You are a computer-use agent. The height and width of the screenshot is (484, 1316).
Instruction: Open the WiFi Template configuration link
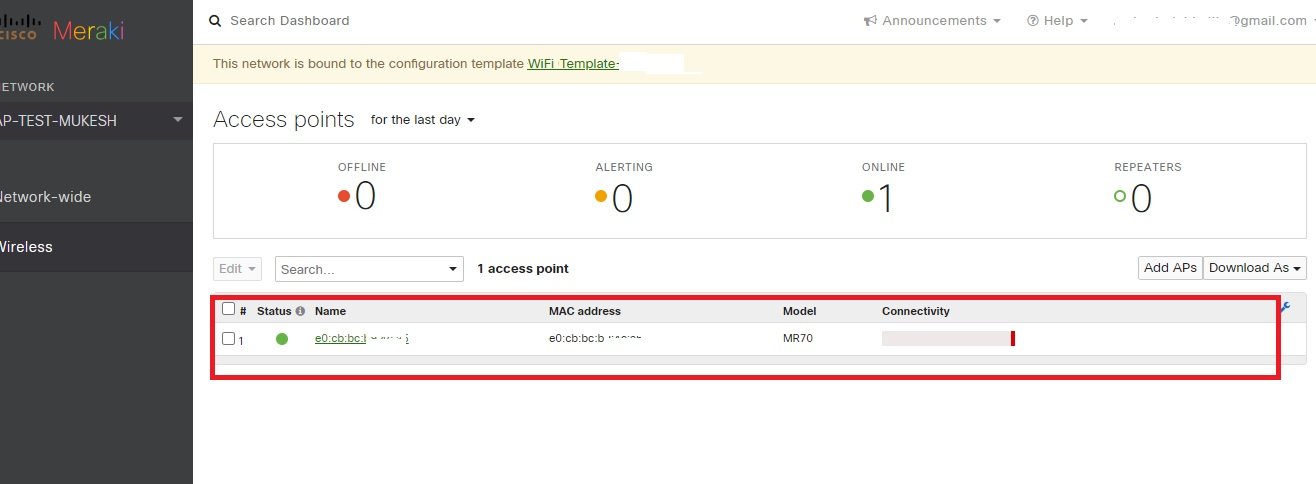pos(573,64)
